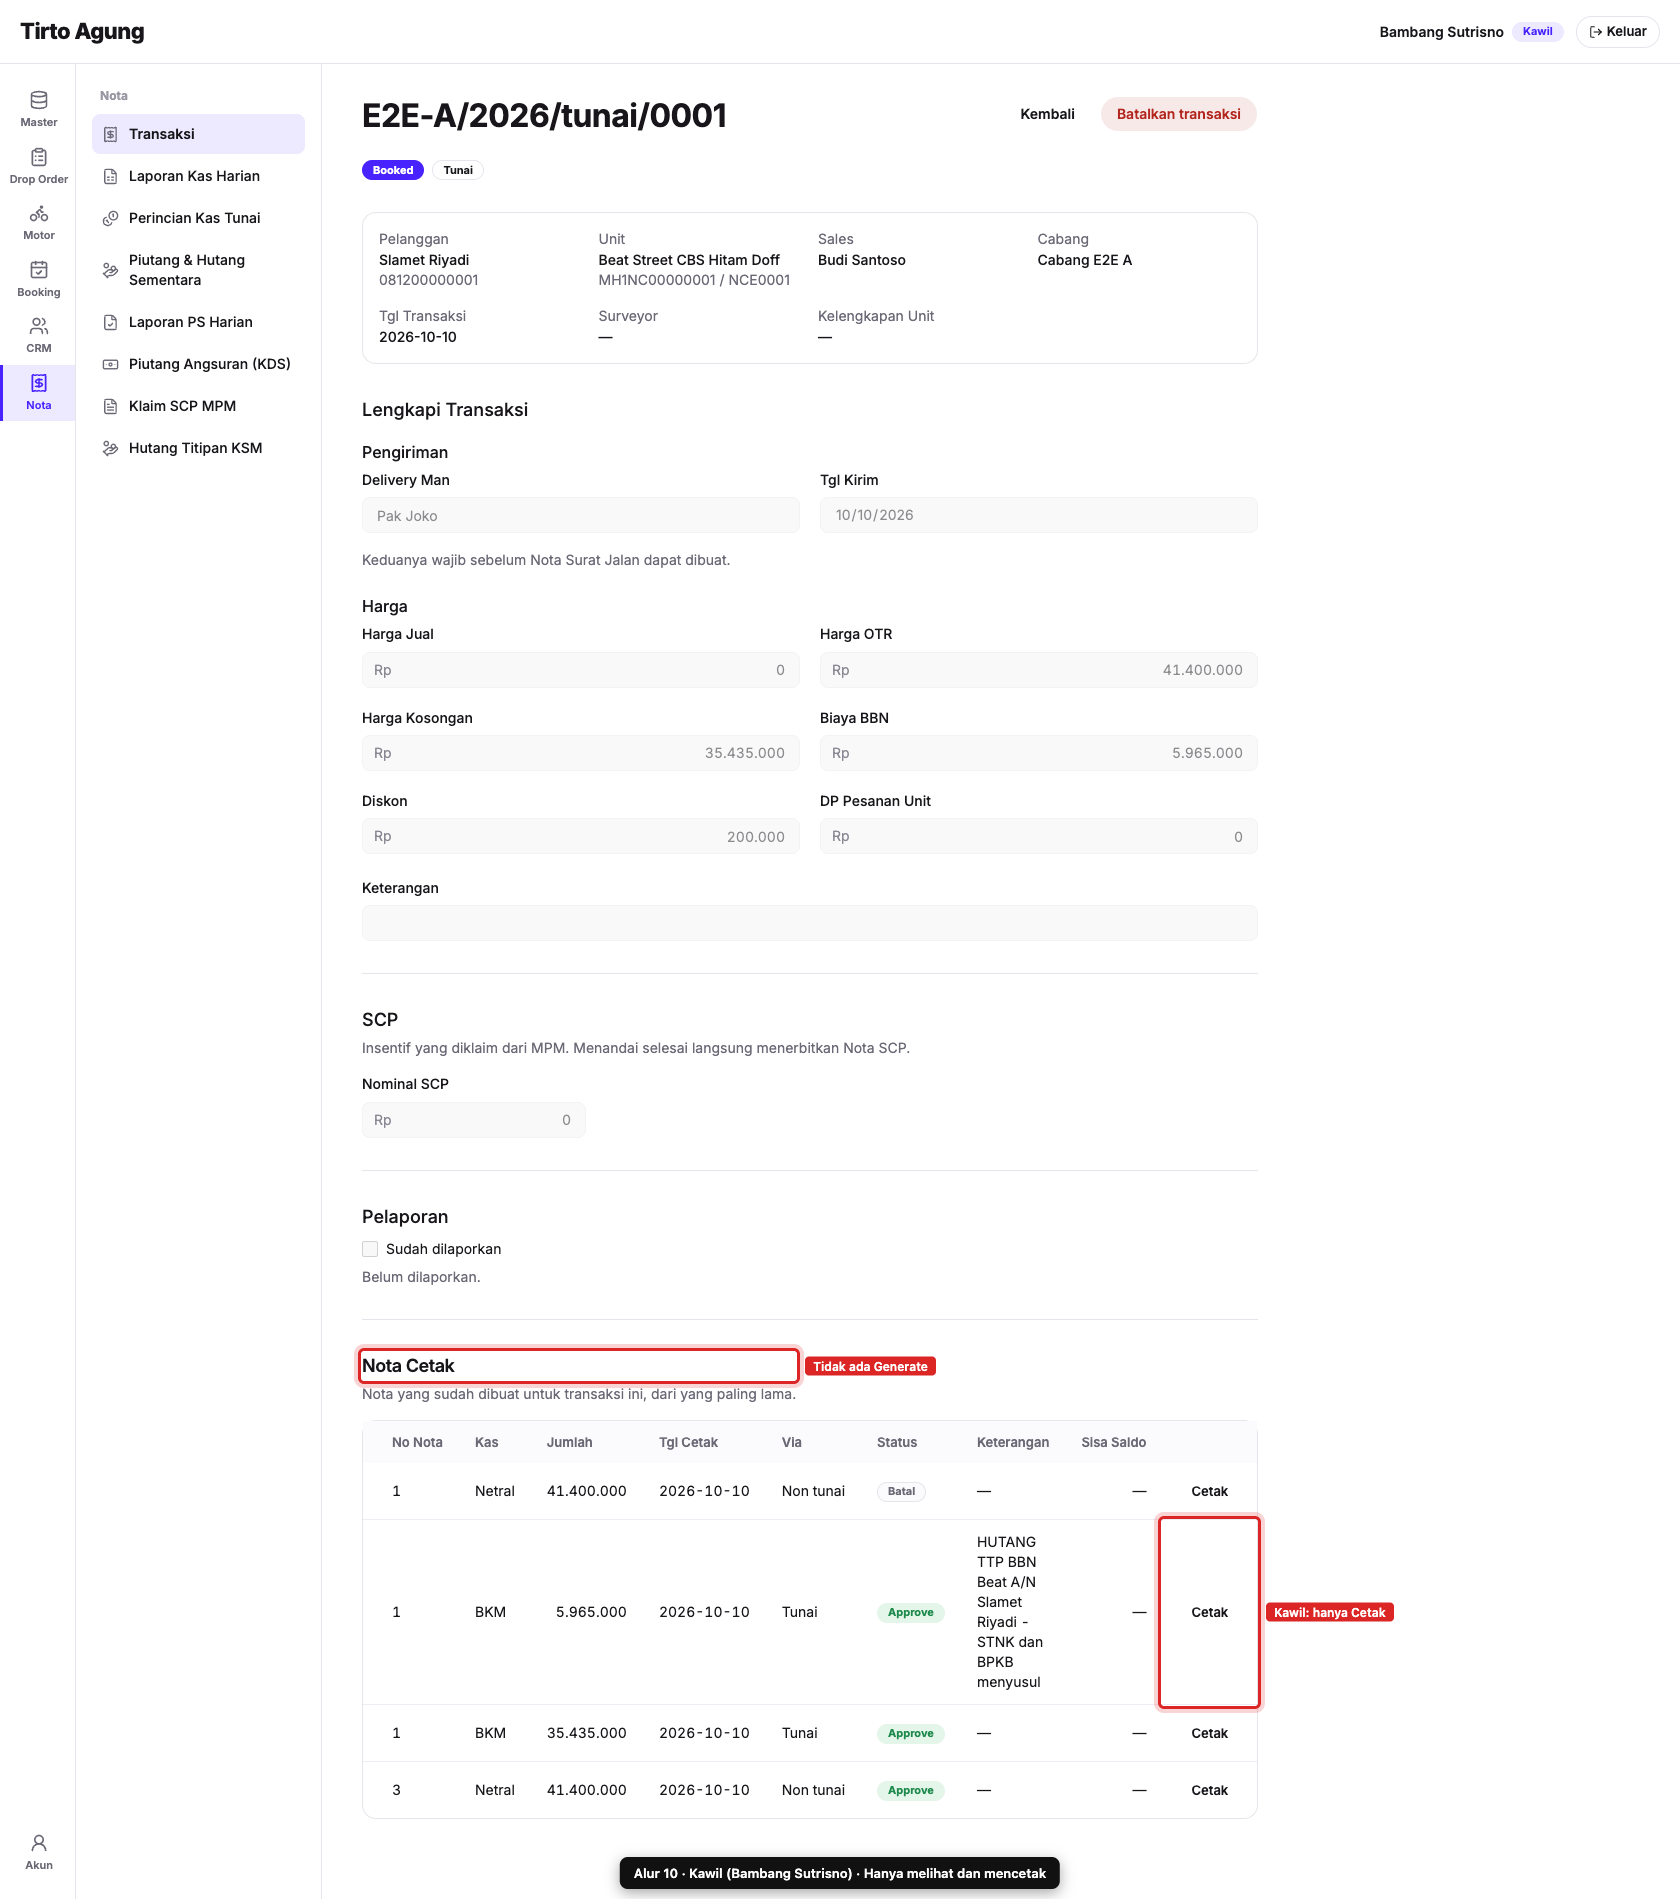Click the empty Keterangan text field

pos(809,923)
